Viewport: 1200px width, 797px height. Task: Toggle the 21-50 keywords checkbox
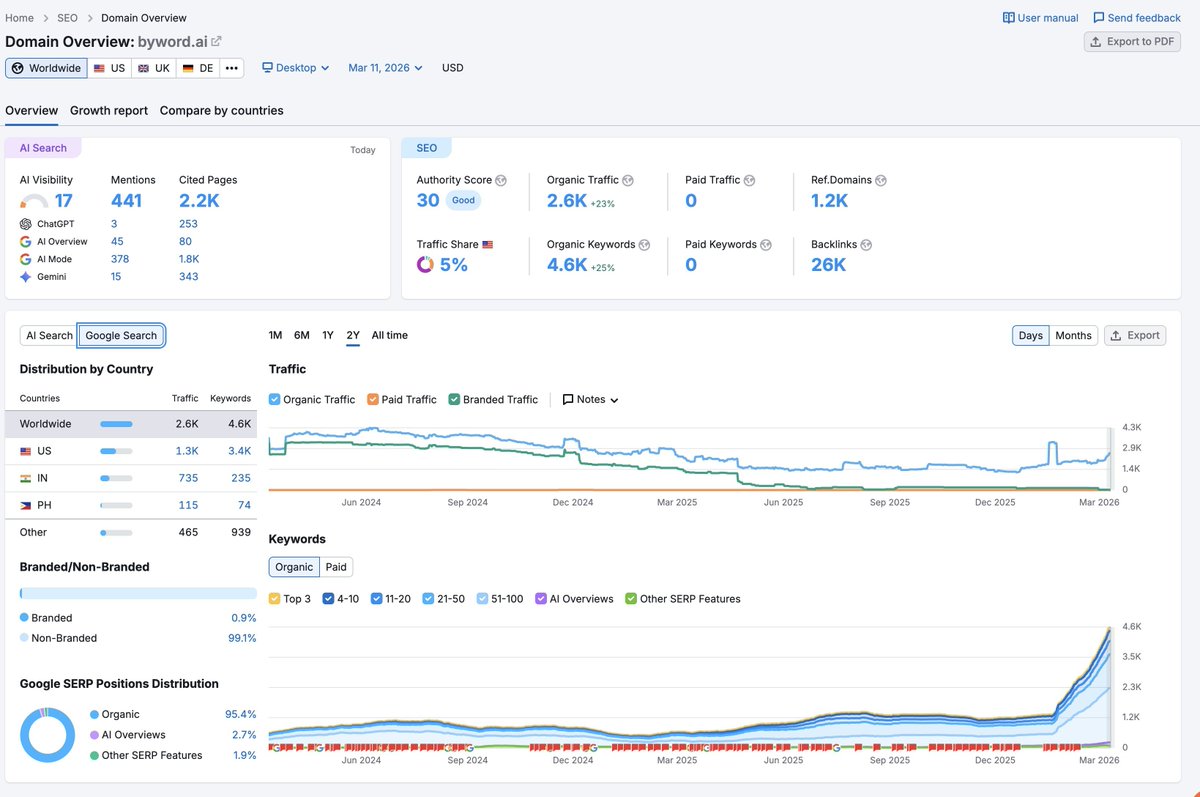coord(428,599)
